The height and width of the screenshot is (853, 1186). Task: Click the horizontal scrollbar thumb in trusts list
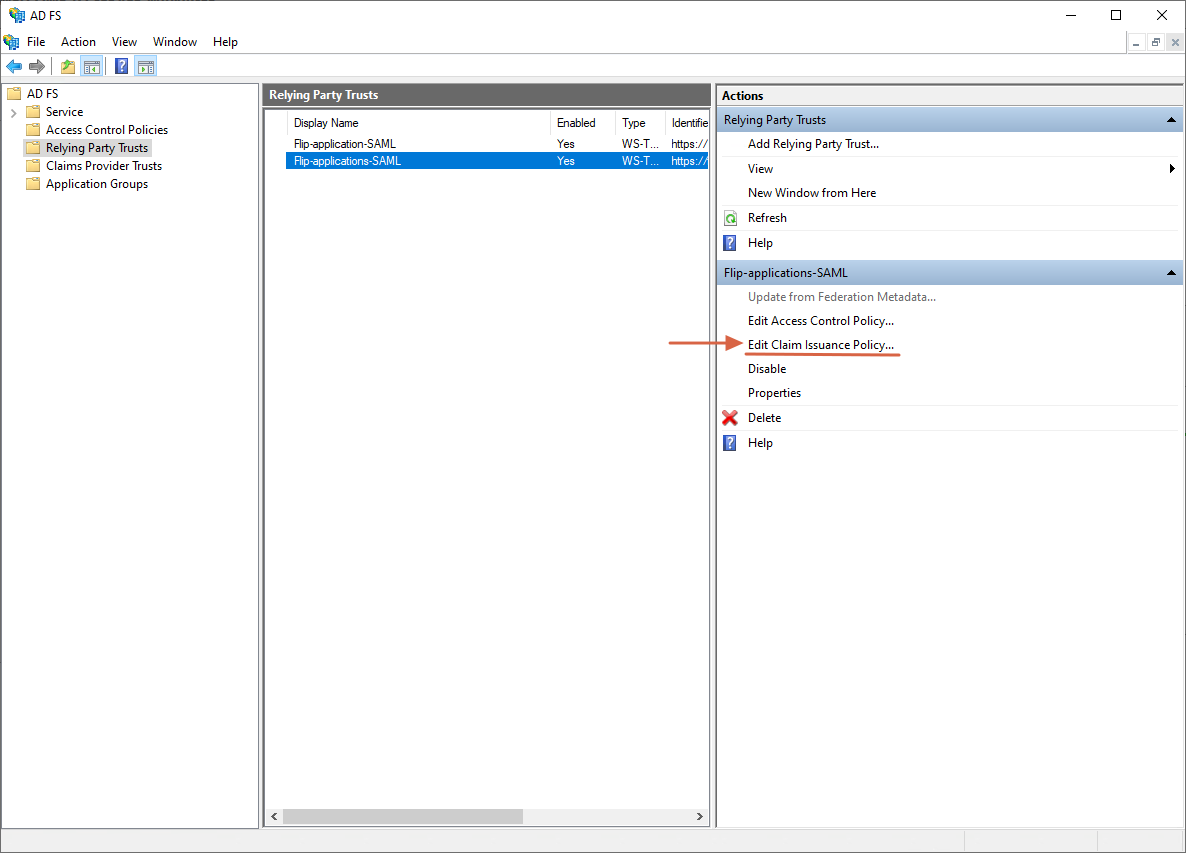pos(402,817)
